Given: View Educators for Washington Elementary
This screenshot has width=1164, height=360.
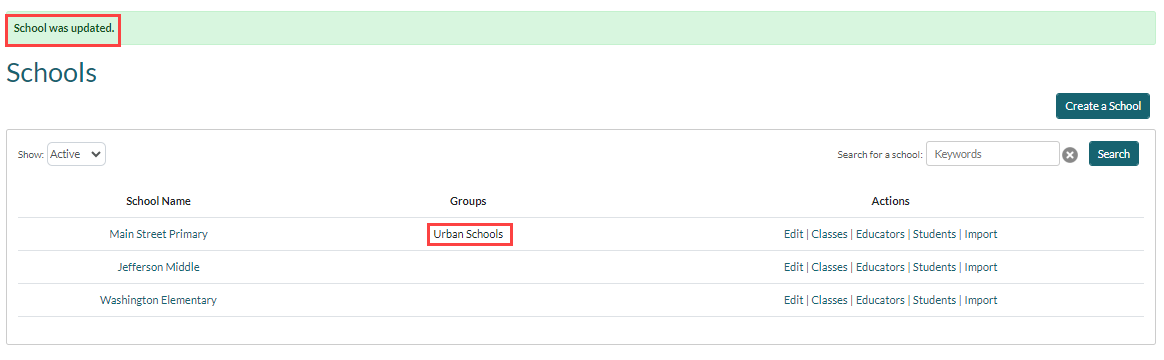Looking at the screenshot, I should 880,301.
